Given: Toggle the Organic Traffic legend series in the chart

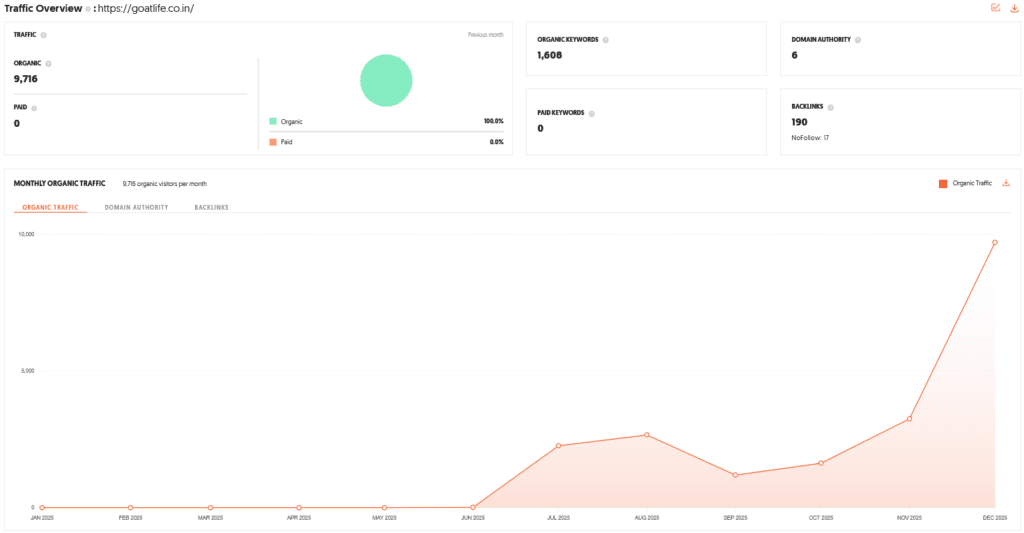Looking at the screenshot, I should pyautogui.click(x=965, y=184).
